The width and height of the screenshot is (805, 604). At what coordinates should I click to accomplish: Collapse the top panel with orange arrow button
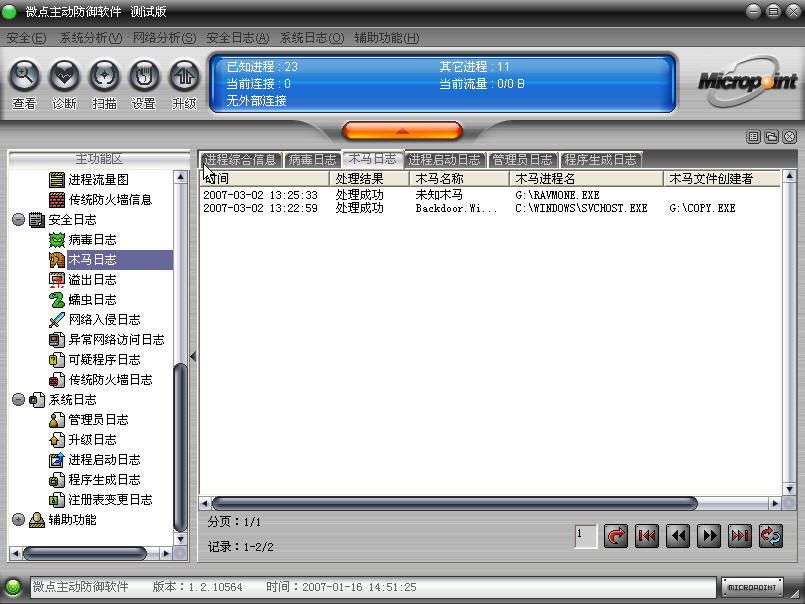click(402, 130)
